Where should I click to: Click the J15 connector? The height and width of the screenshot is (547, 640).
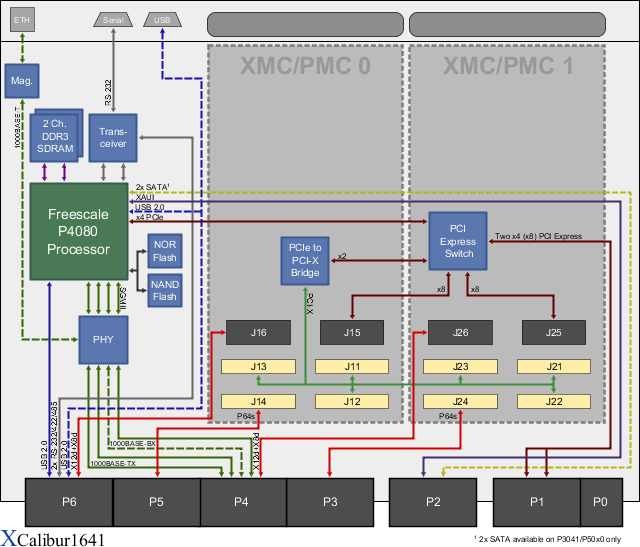click(x=352, y=333)
